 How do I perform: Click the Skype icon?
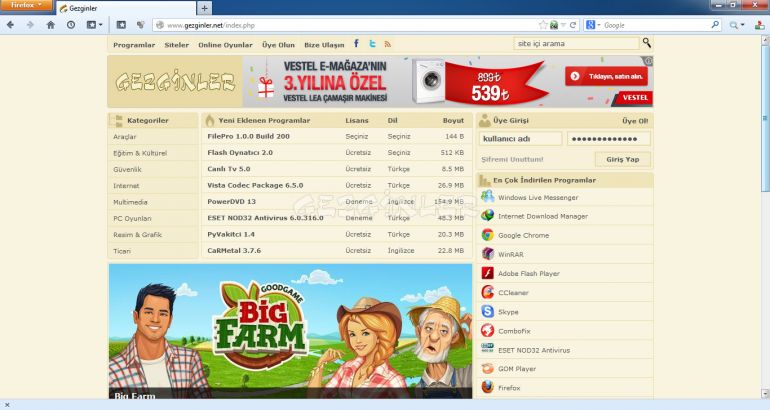point(487,311)
